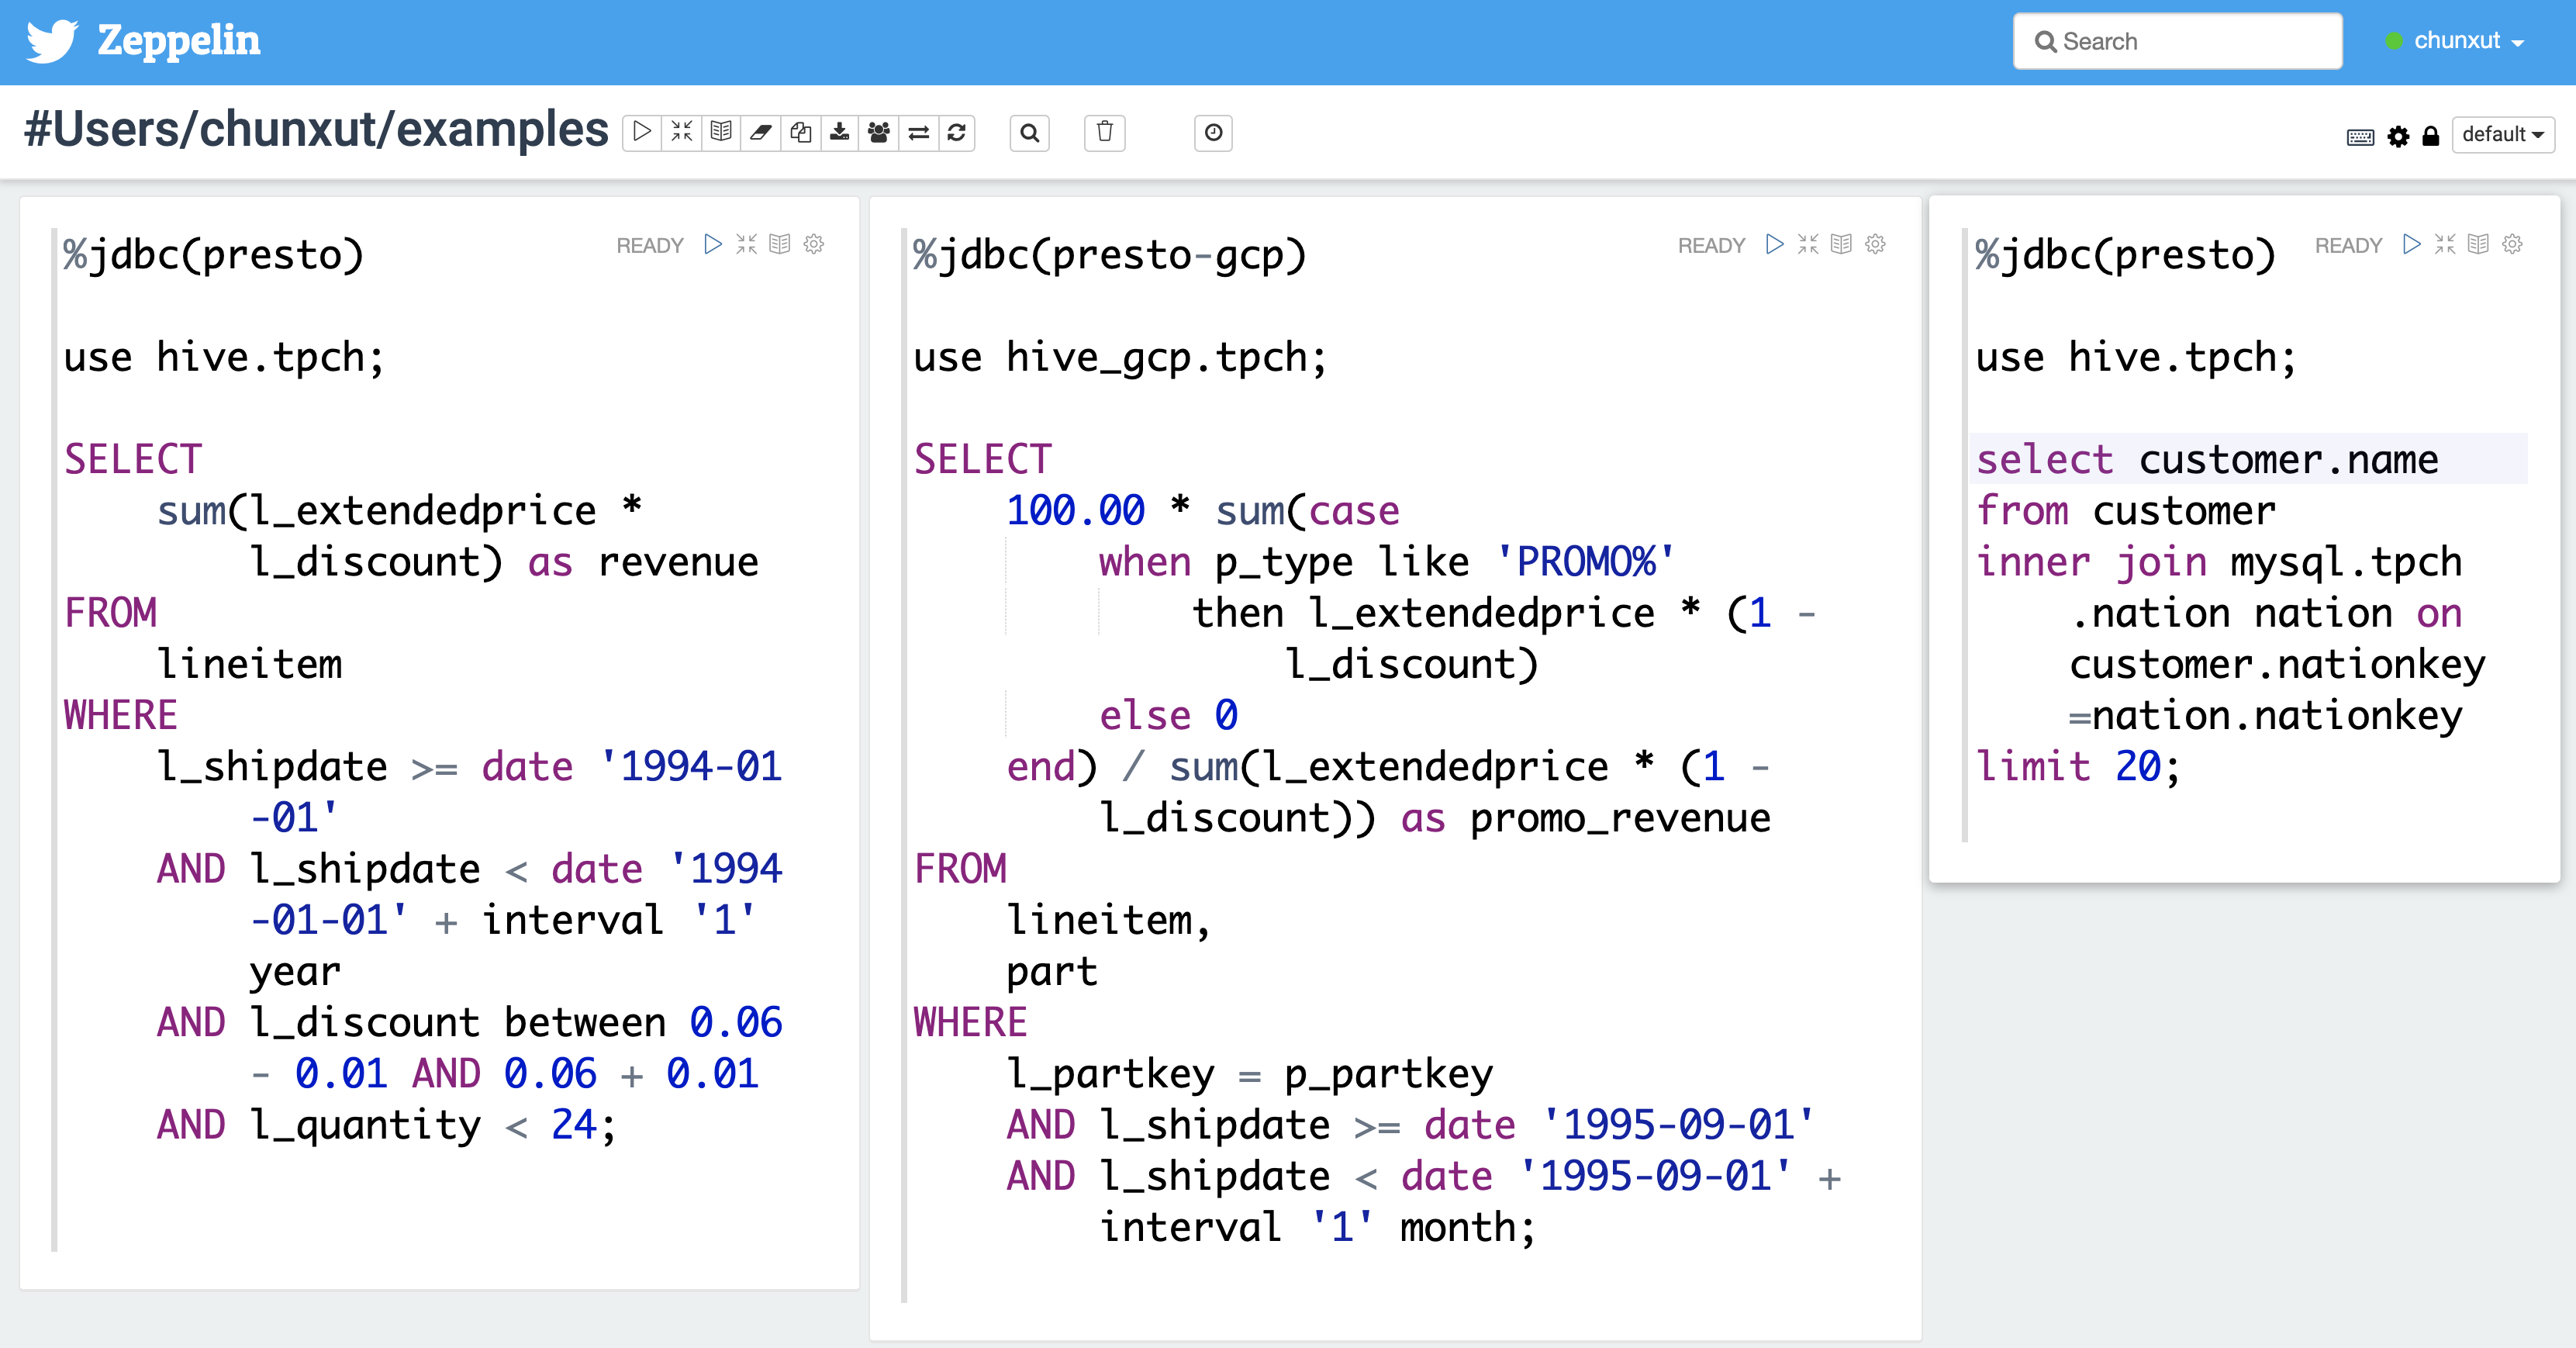Screen dimensions: 2576x1348
Task: Export this note with the download icon
Action: (x=840, y=133)
